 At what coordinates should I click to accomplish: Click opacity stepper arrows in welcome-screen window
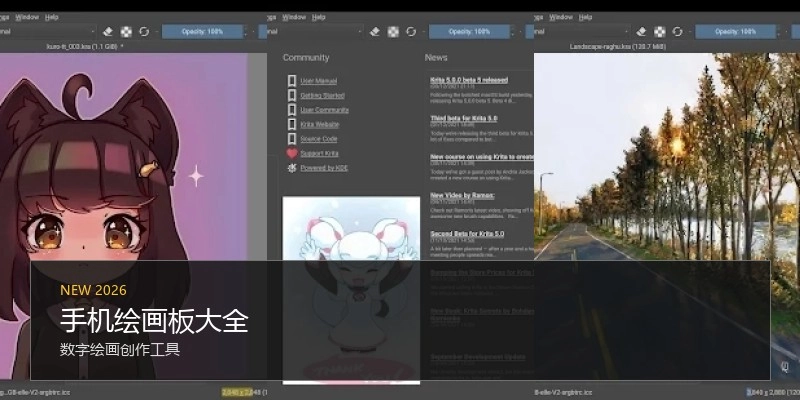coord(513,32)
